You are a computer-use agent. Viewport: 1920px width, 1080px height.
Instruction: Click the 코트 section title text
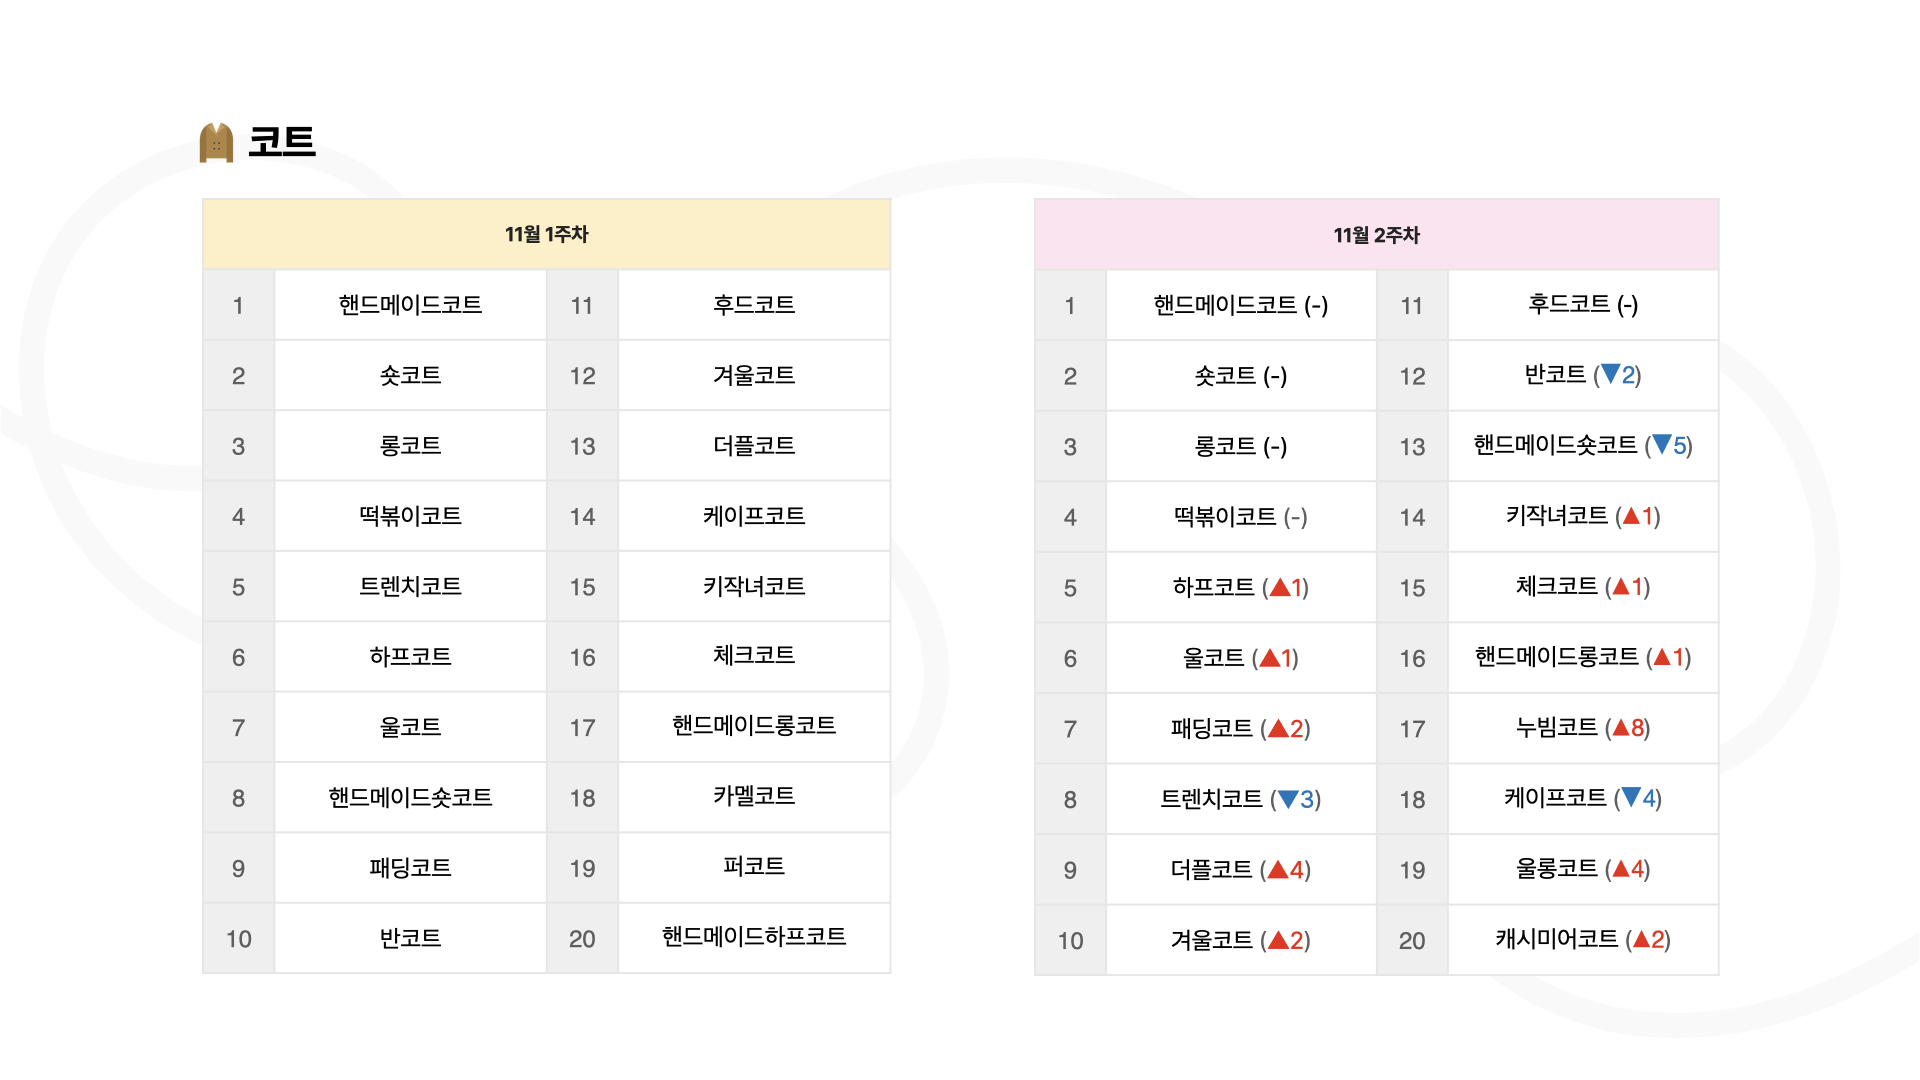click(x=282, y=142)
